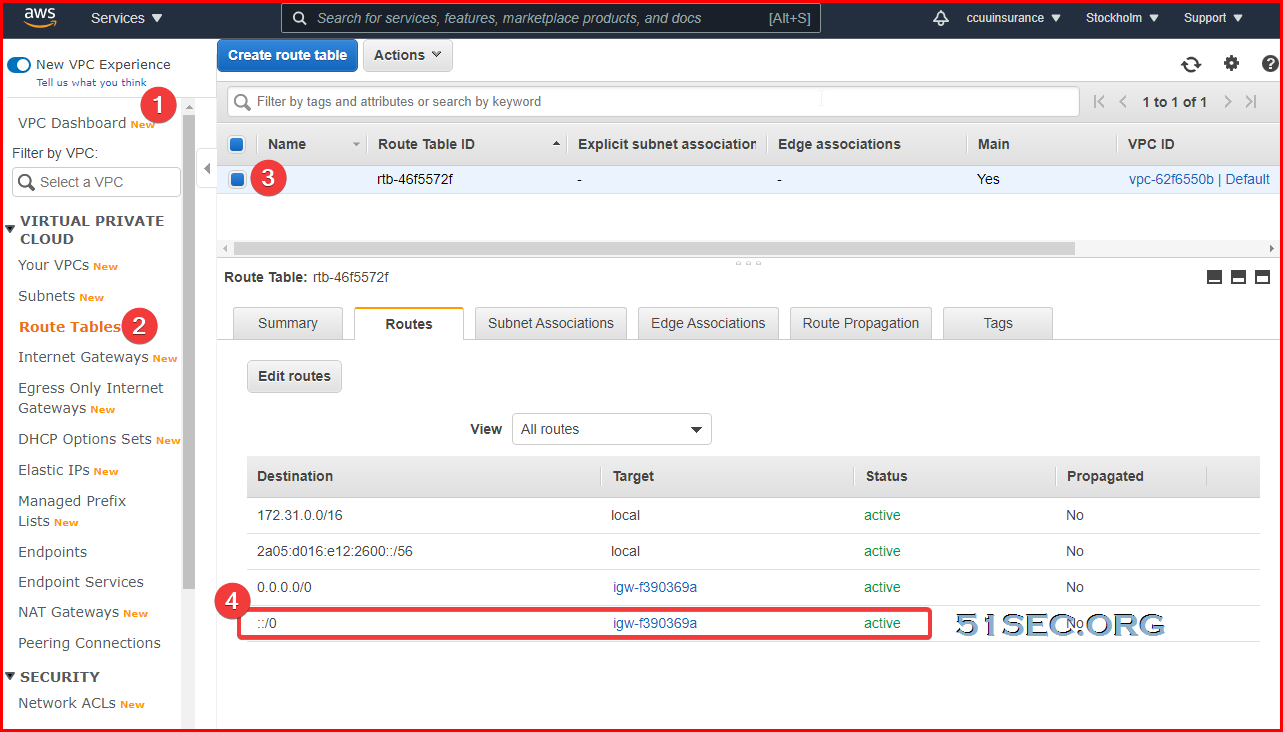
Task: Open the notifications bell
Action: [x=941, y=18]
